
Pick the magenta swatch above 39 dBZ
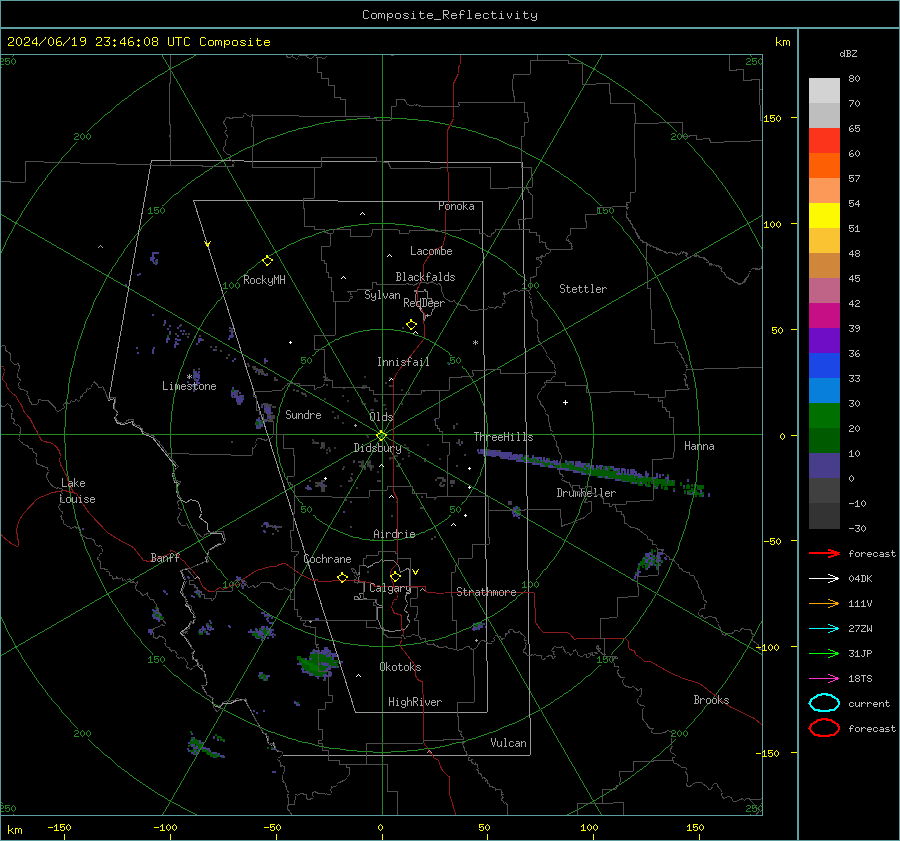coord(824,315)
